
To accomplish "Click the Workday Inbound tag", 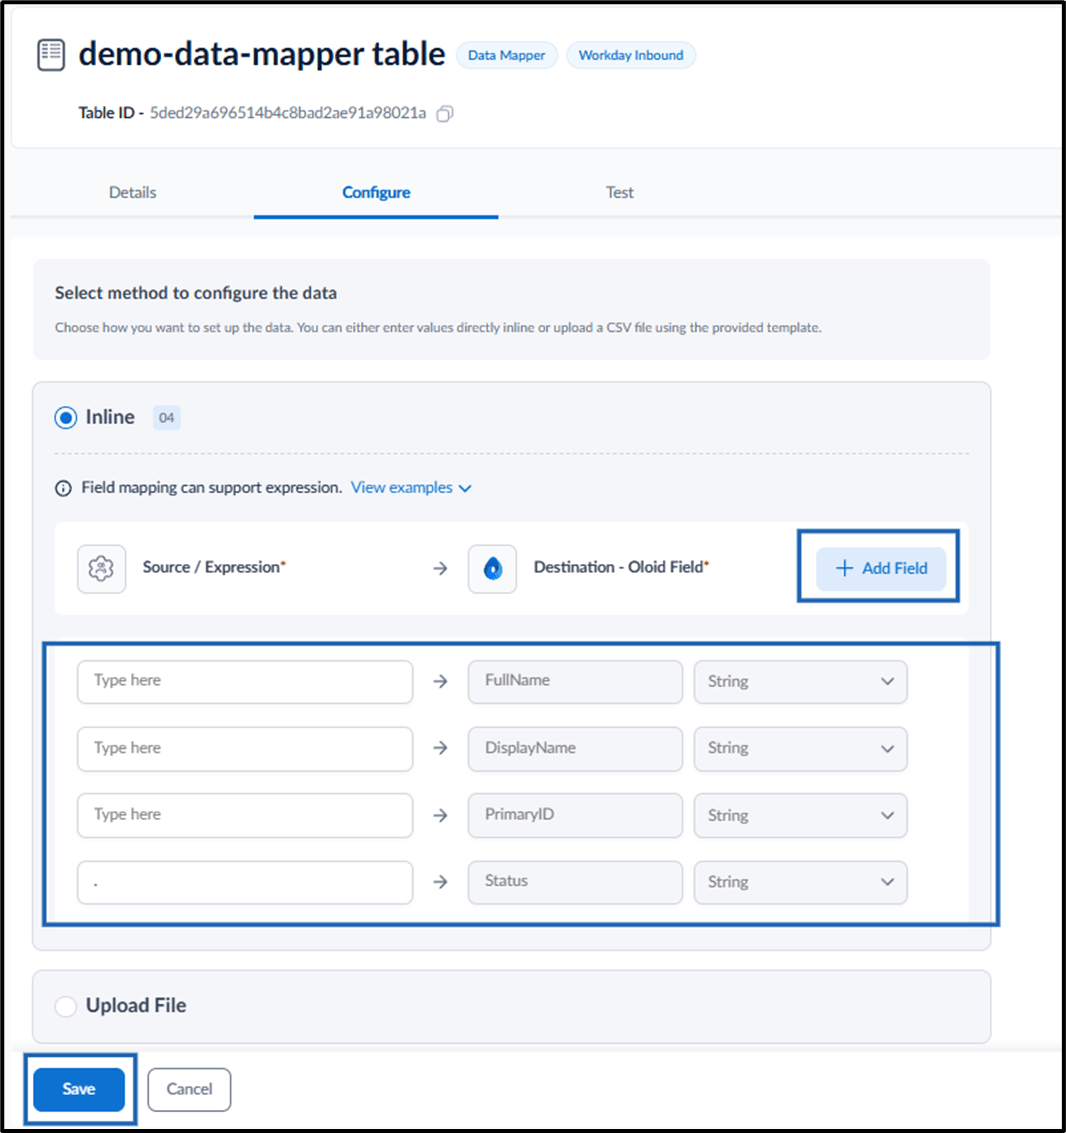I will click(631, 55).
